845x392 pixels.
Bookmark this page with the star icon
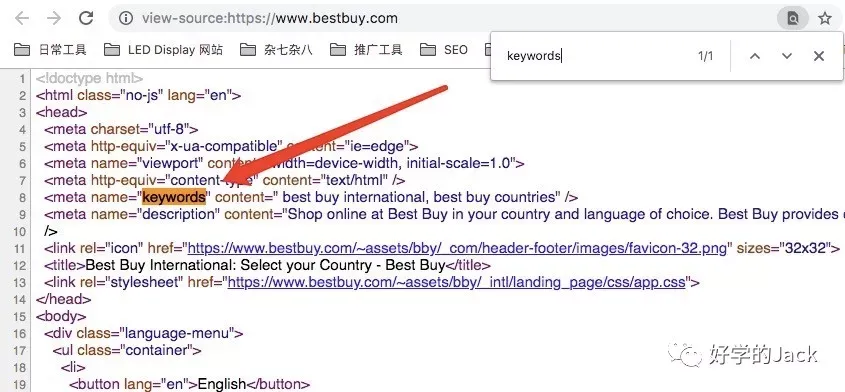tap(825, 18)
